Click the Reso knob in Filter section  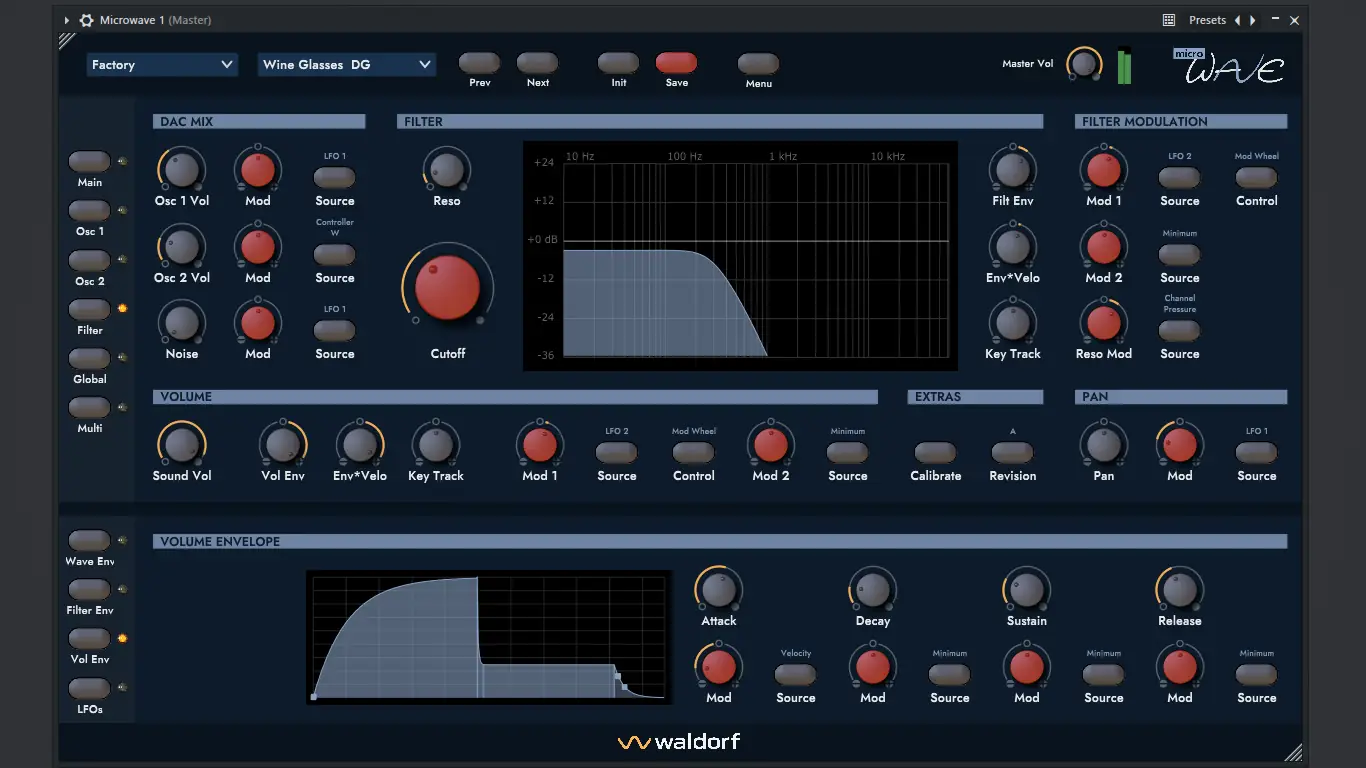pyautogui.click(x=447, y=169)
